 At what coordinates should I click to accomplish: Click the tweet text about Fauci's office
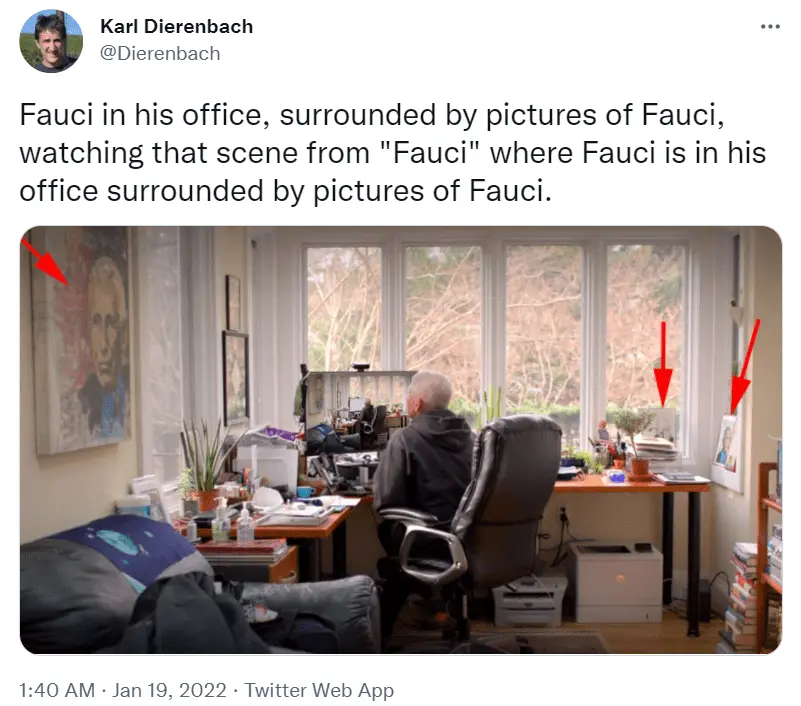[392, 152]
